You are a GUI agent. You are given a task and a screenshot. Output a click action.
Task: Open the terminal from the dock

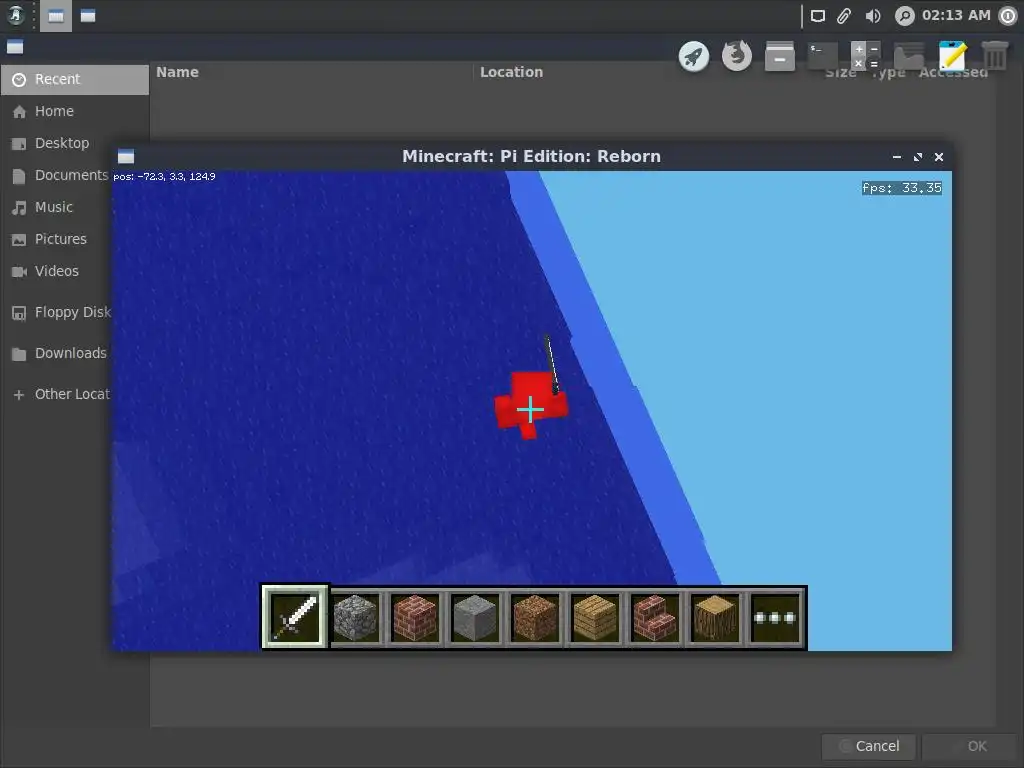click(822, 56)
